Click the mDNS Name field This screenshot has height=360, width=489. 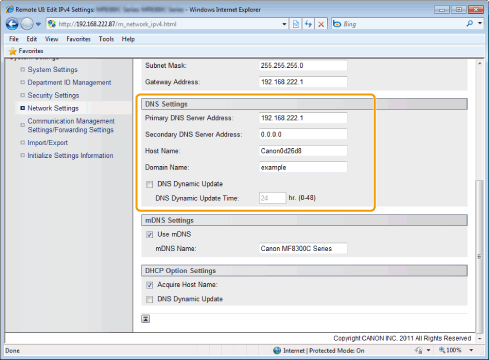click(303, 248)
